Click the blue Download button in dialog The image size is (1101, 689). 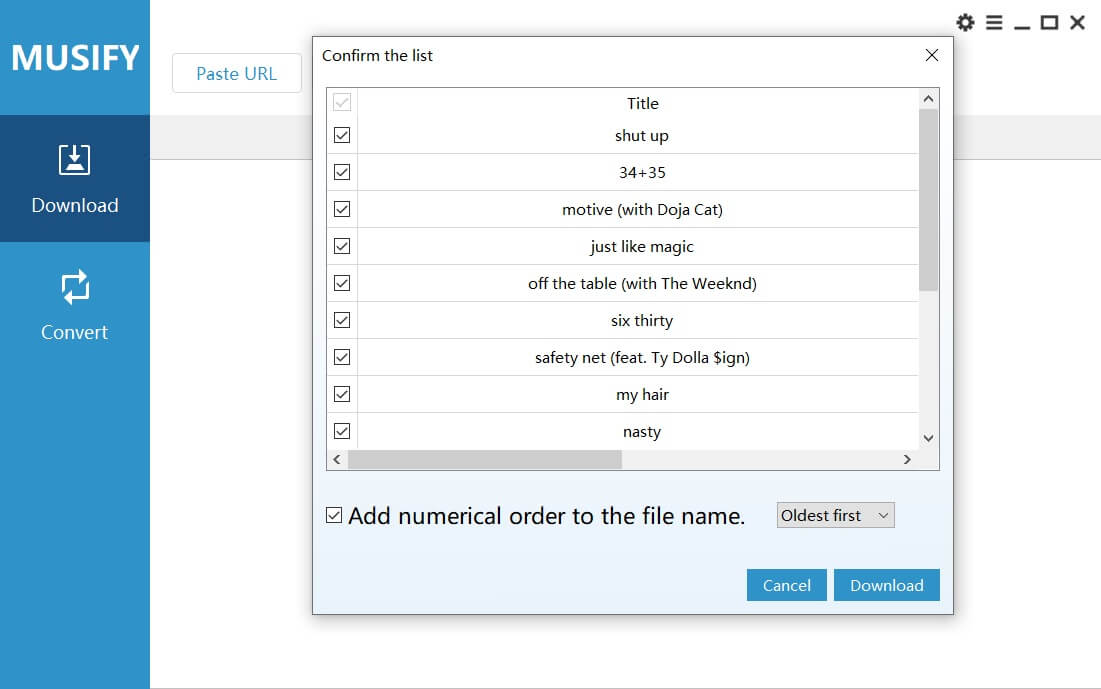(x=887, y=585)
